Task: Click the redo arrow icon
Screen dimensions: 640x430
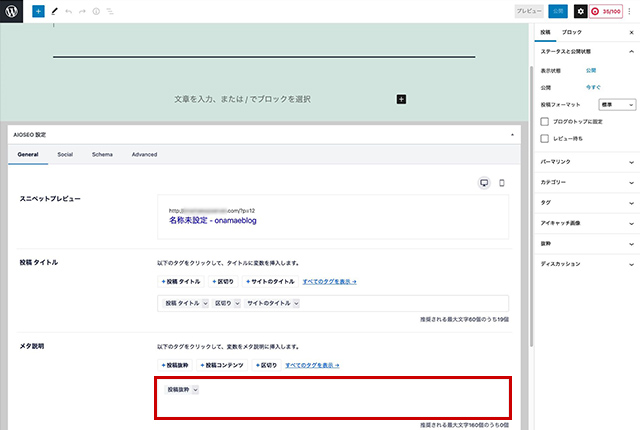Action: [x=82, y=11]
